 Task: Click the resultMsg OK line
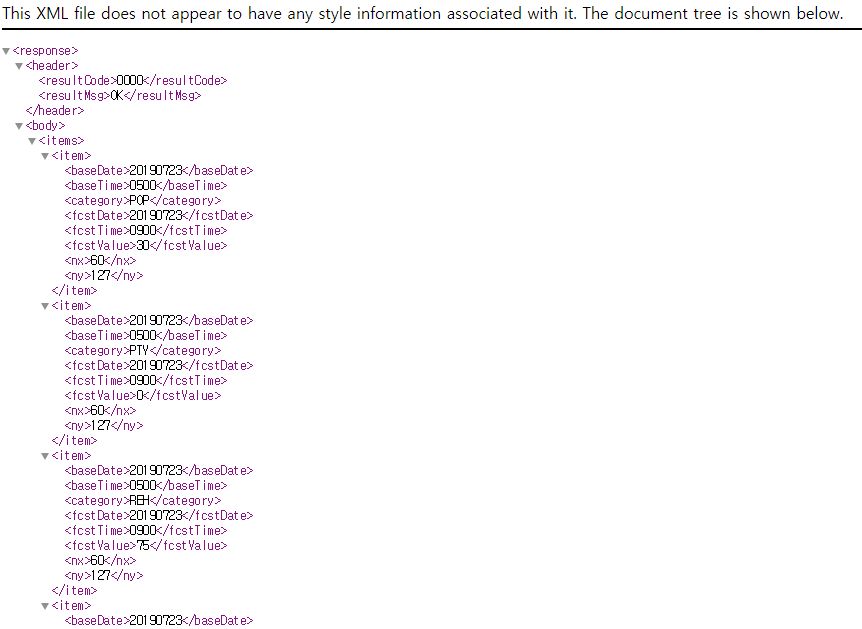[x=120, y=96]
